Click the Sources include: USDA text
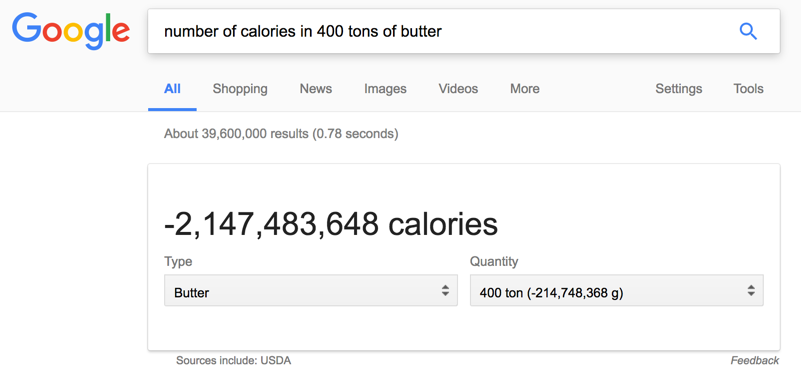This screenshot has width=801, height=371. 233,360
